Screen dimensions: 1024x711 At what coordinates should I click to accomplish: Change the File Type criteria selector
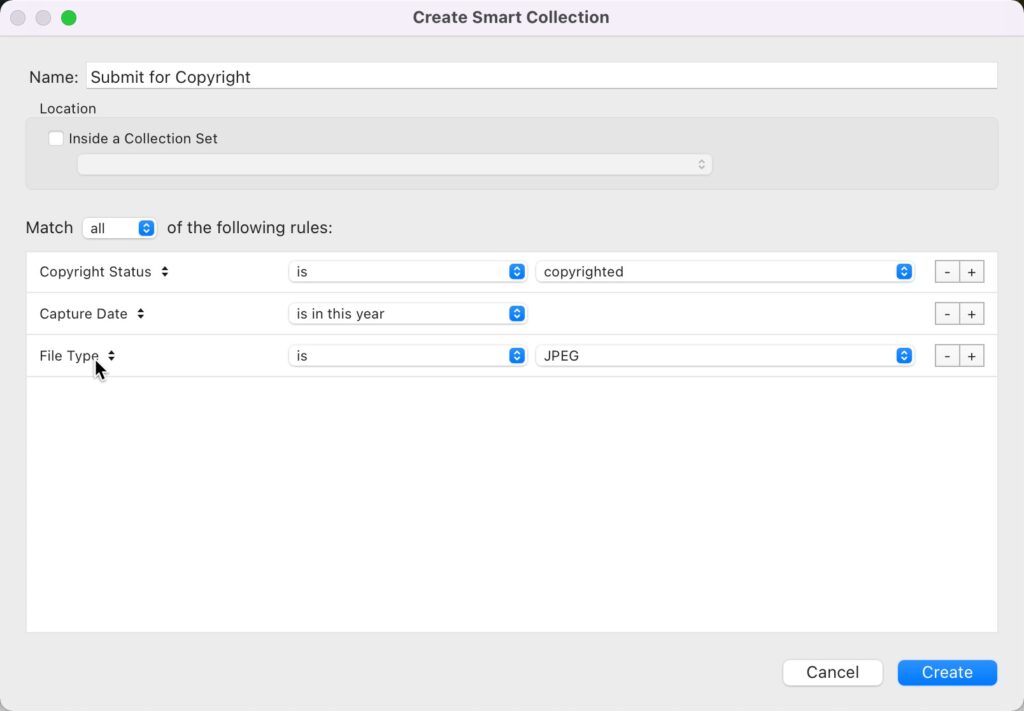point(77,356)
